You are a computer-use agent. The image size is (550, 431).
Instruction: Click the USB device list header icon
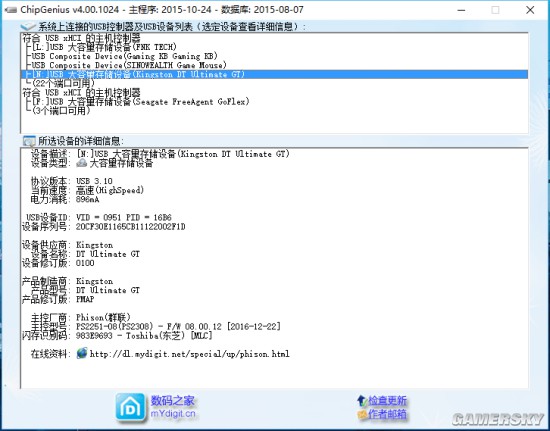pos(28,26)
